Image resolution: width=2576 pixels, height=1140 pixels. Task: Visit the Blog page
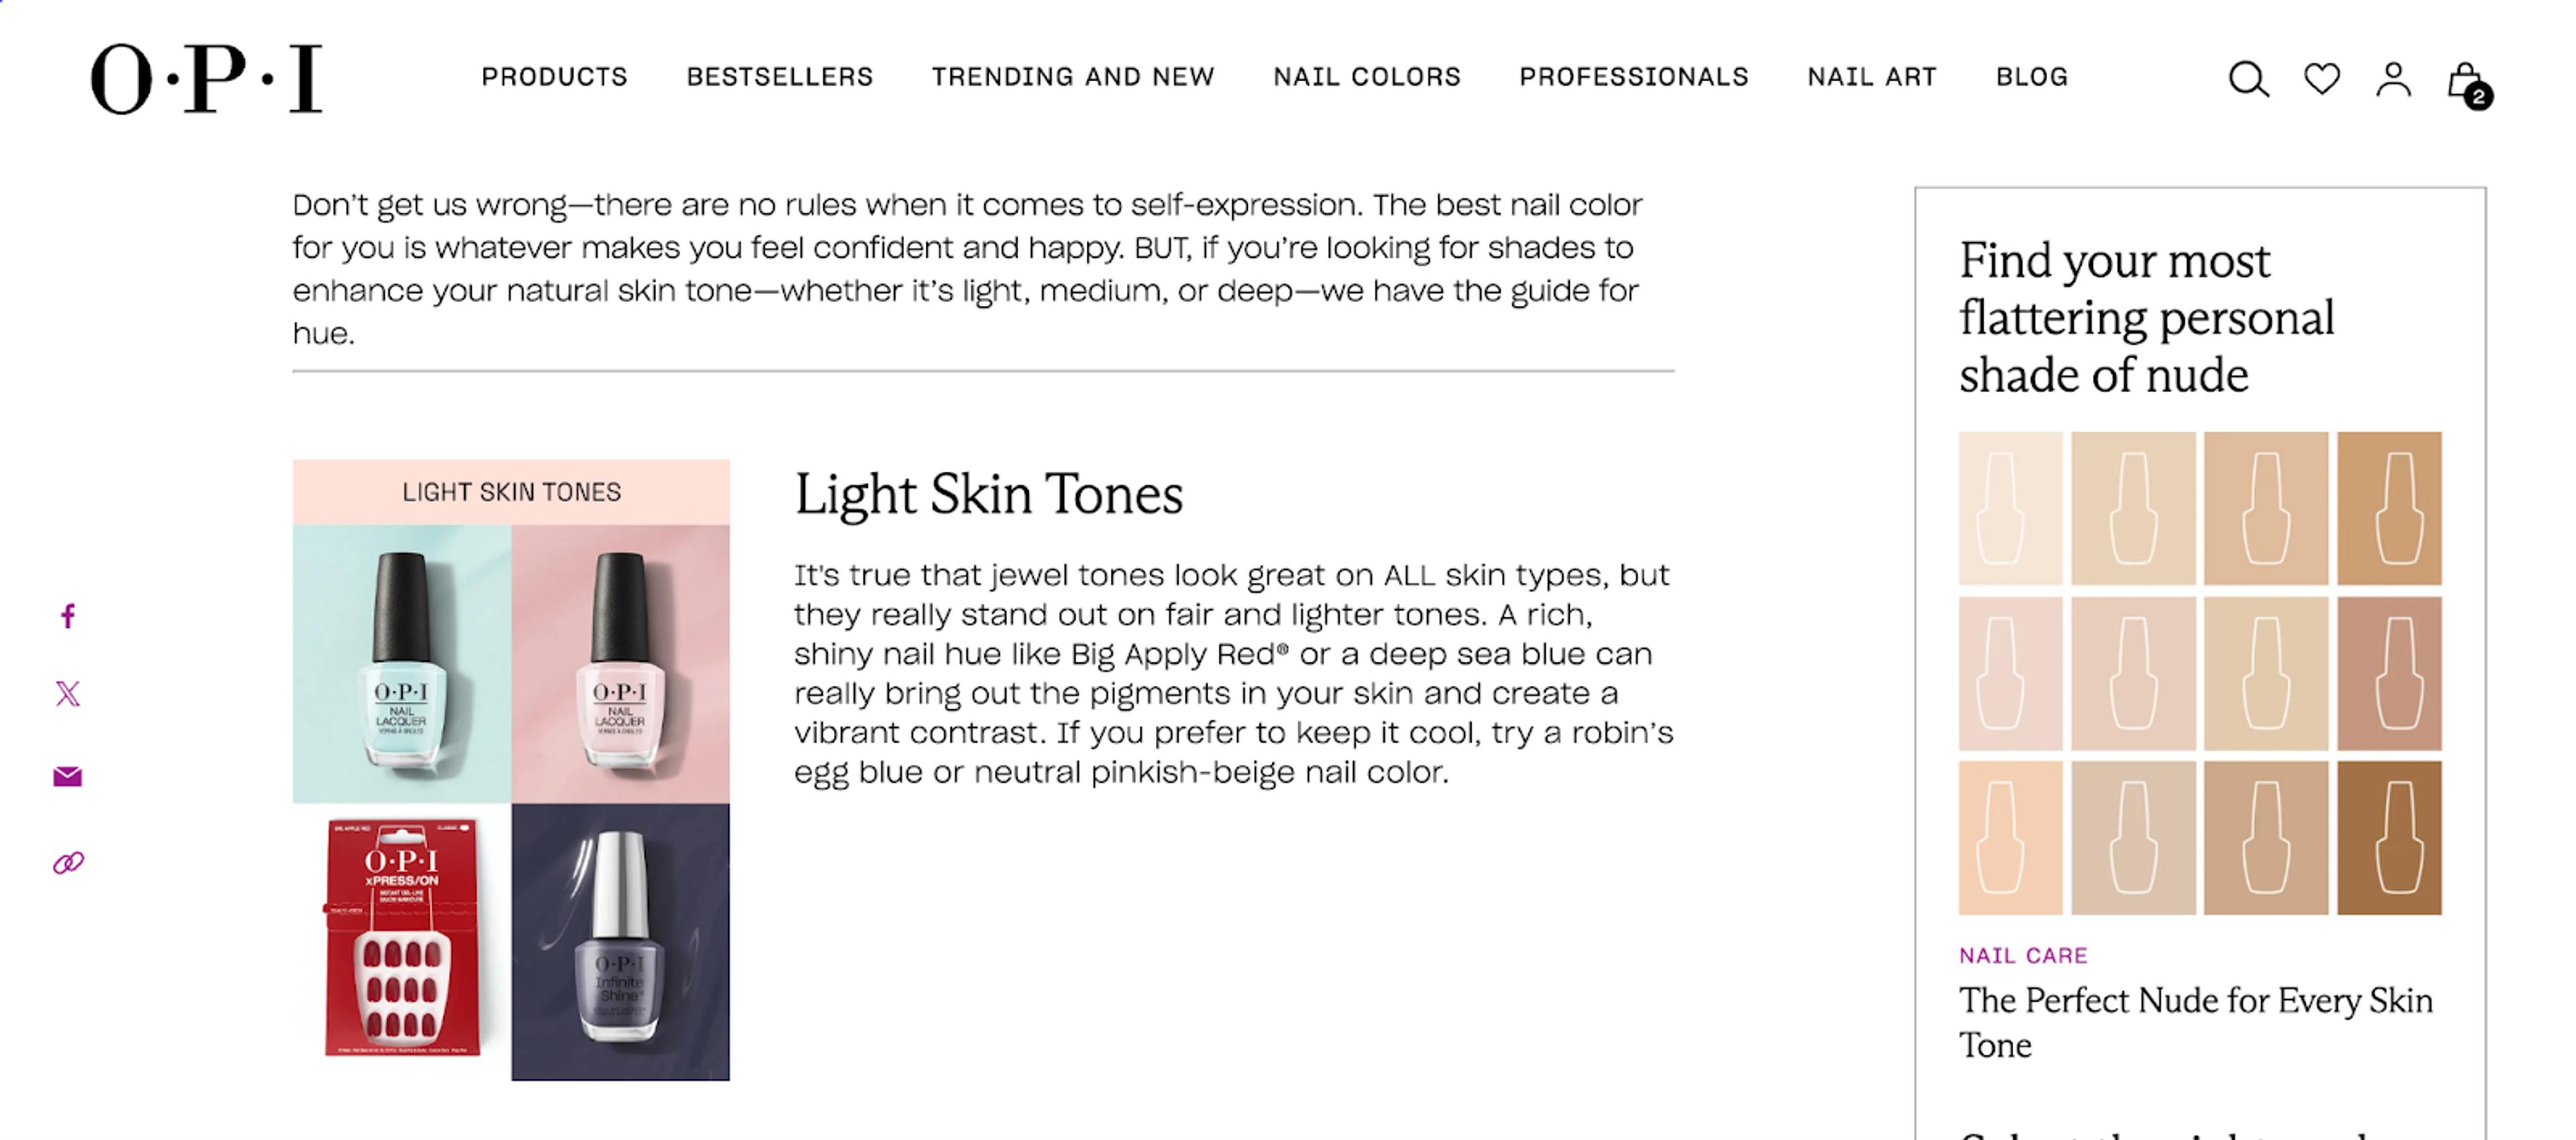[2031, 77]
